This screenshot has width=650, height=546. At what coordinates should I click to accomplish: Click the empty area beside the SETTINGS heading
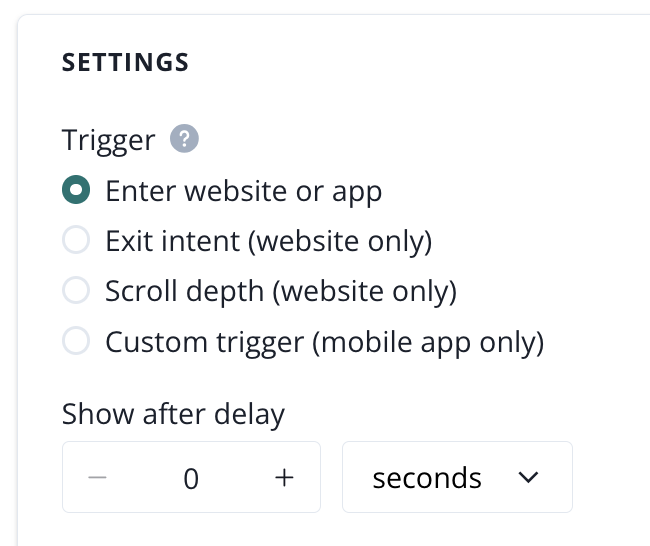(x=400, y=63)
